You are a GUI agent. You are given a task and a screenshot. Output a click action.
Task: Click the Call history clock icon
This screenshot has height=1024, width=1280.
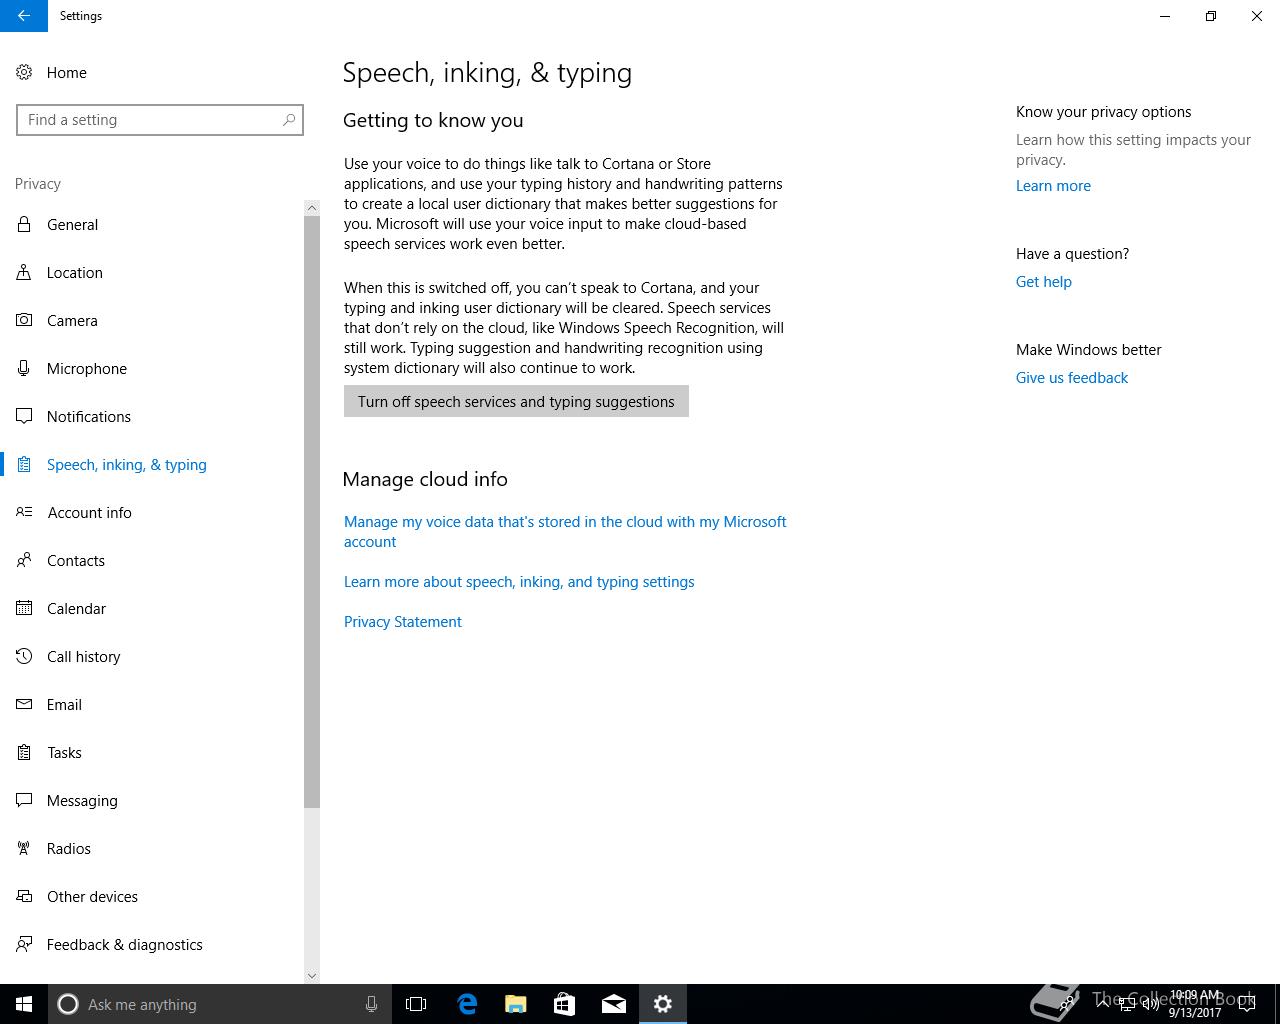[24, 656]
